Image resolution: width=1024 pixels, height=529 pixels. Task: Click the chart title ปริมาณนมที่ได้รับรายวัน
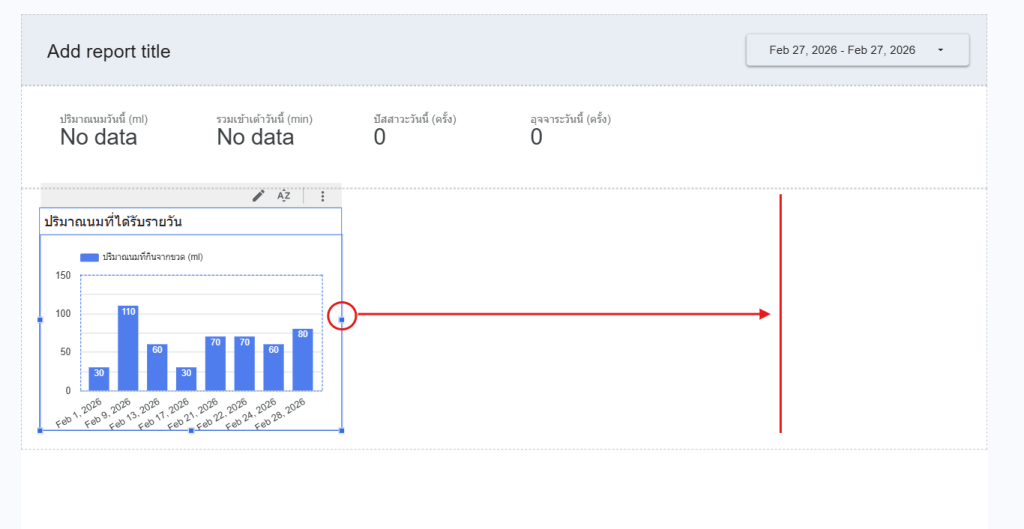tap(113, 221)
